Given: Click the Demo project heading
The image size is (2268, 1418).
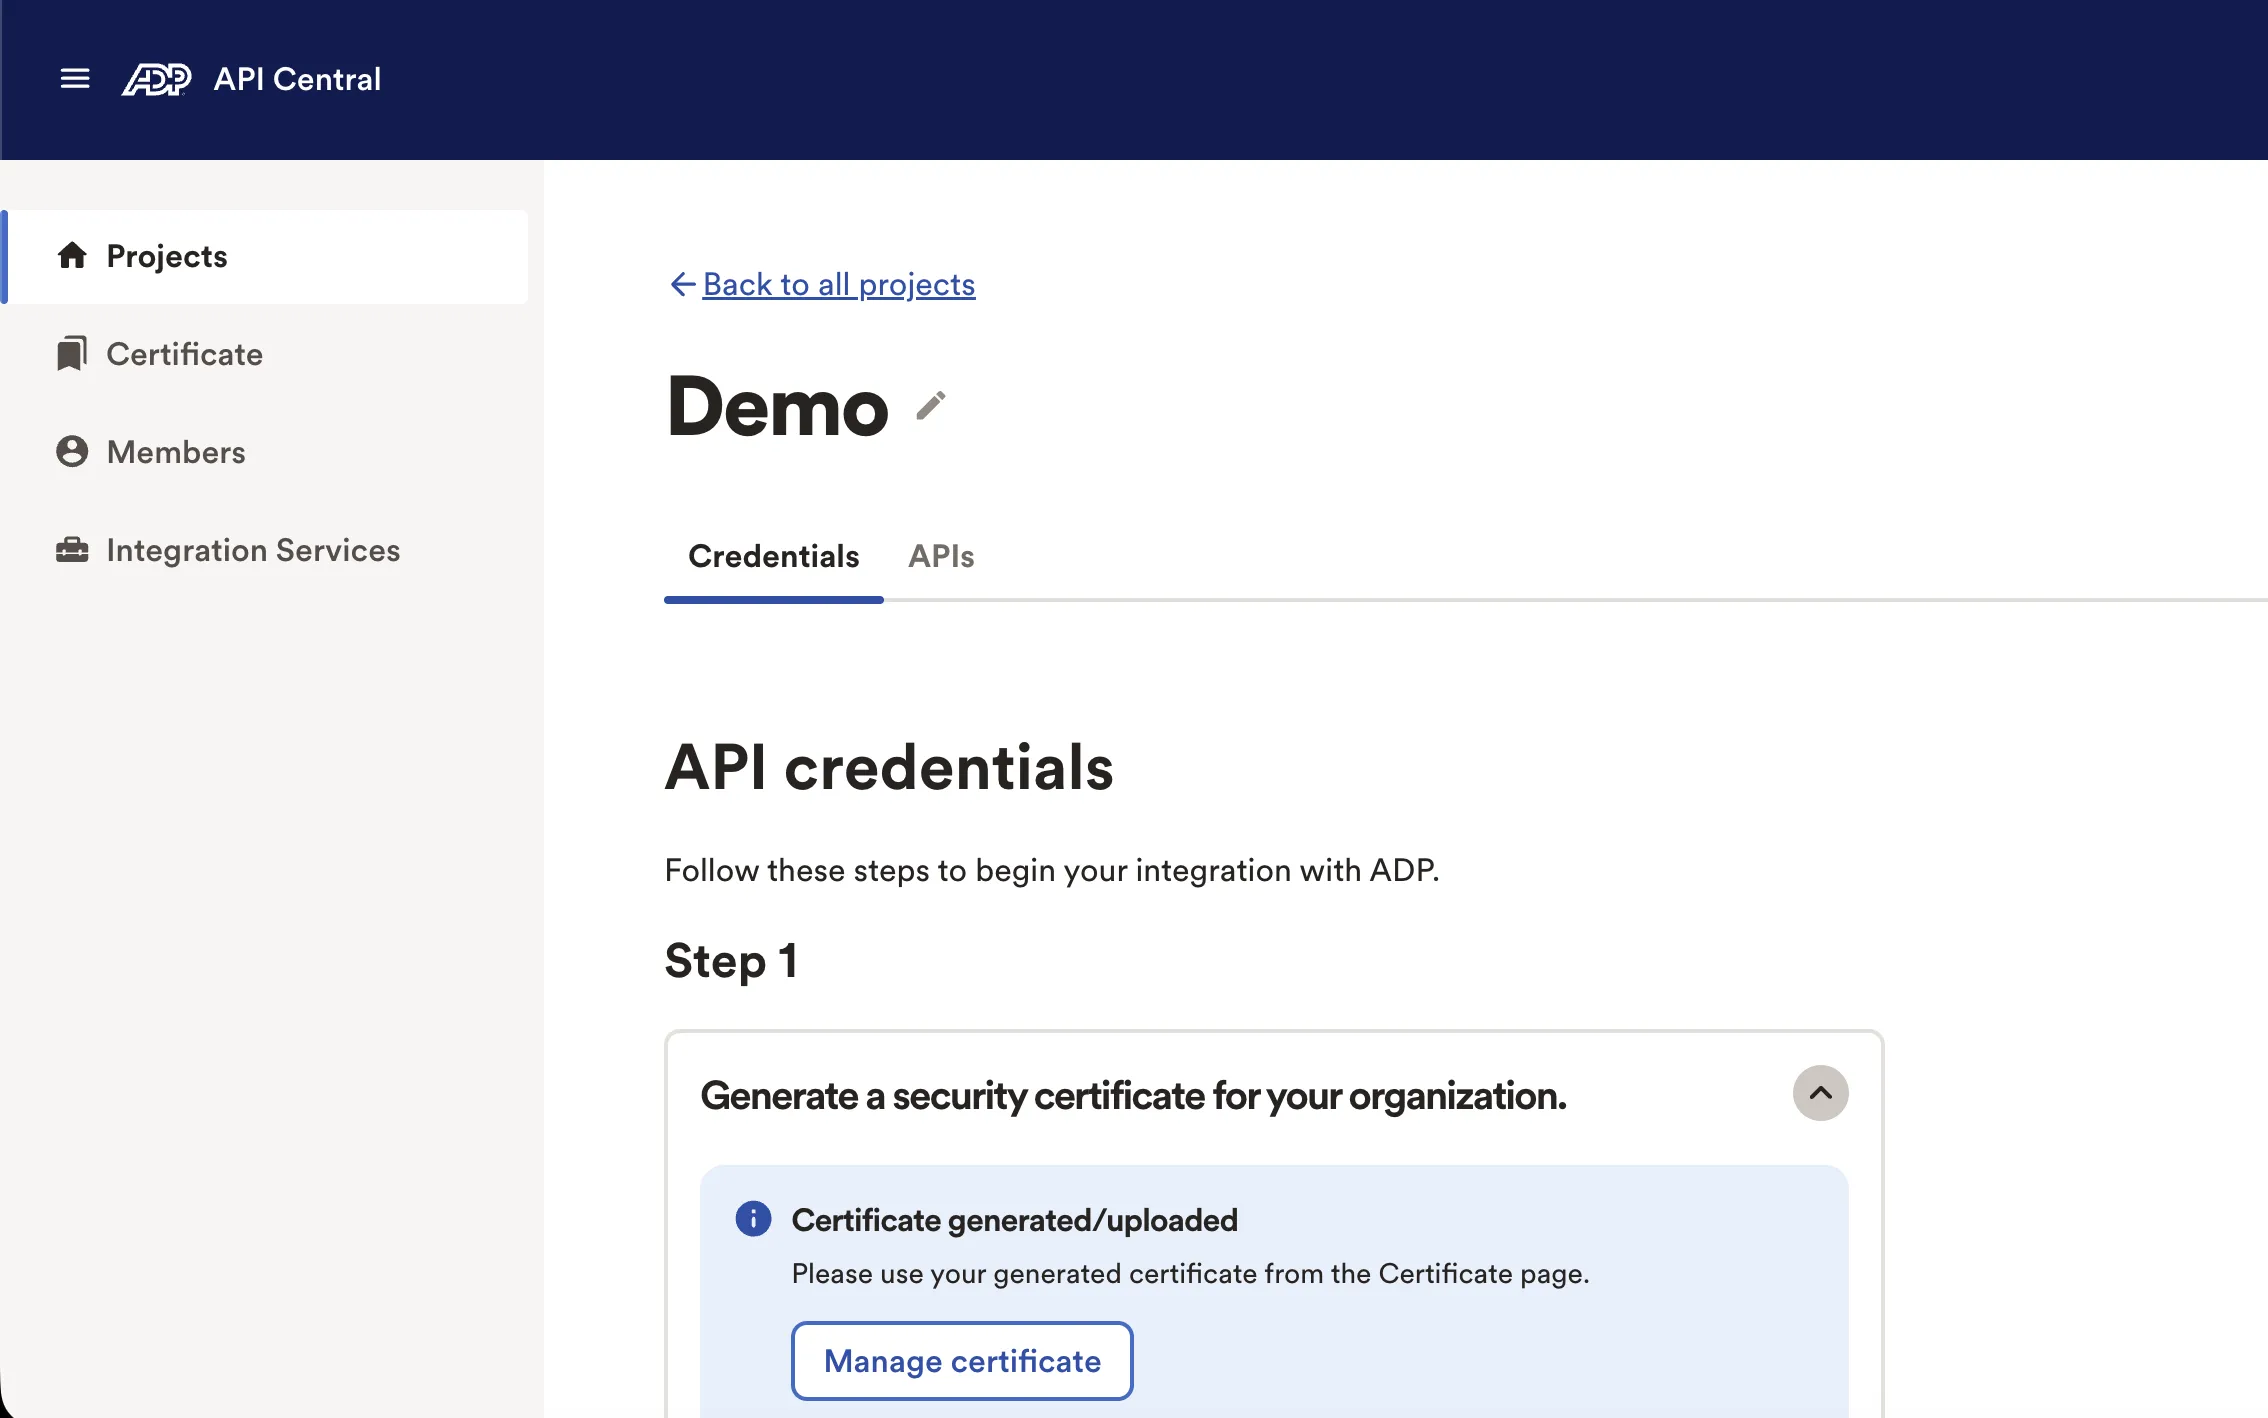Looking at the screenshot, I should point(777,407).
